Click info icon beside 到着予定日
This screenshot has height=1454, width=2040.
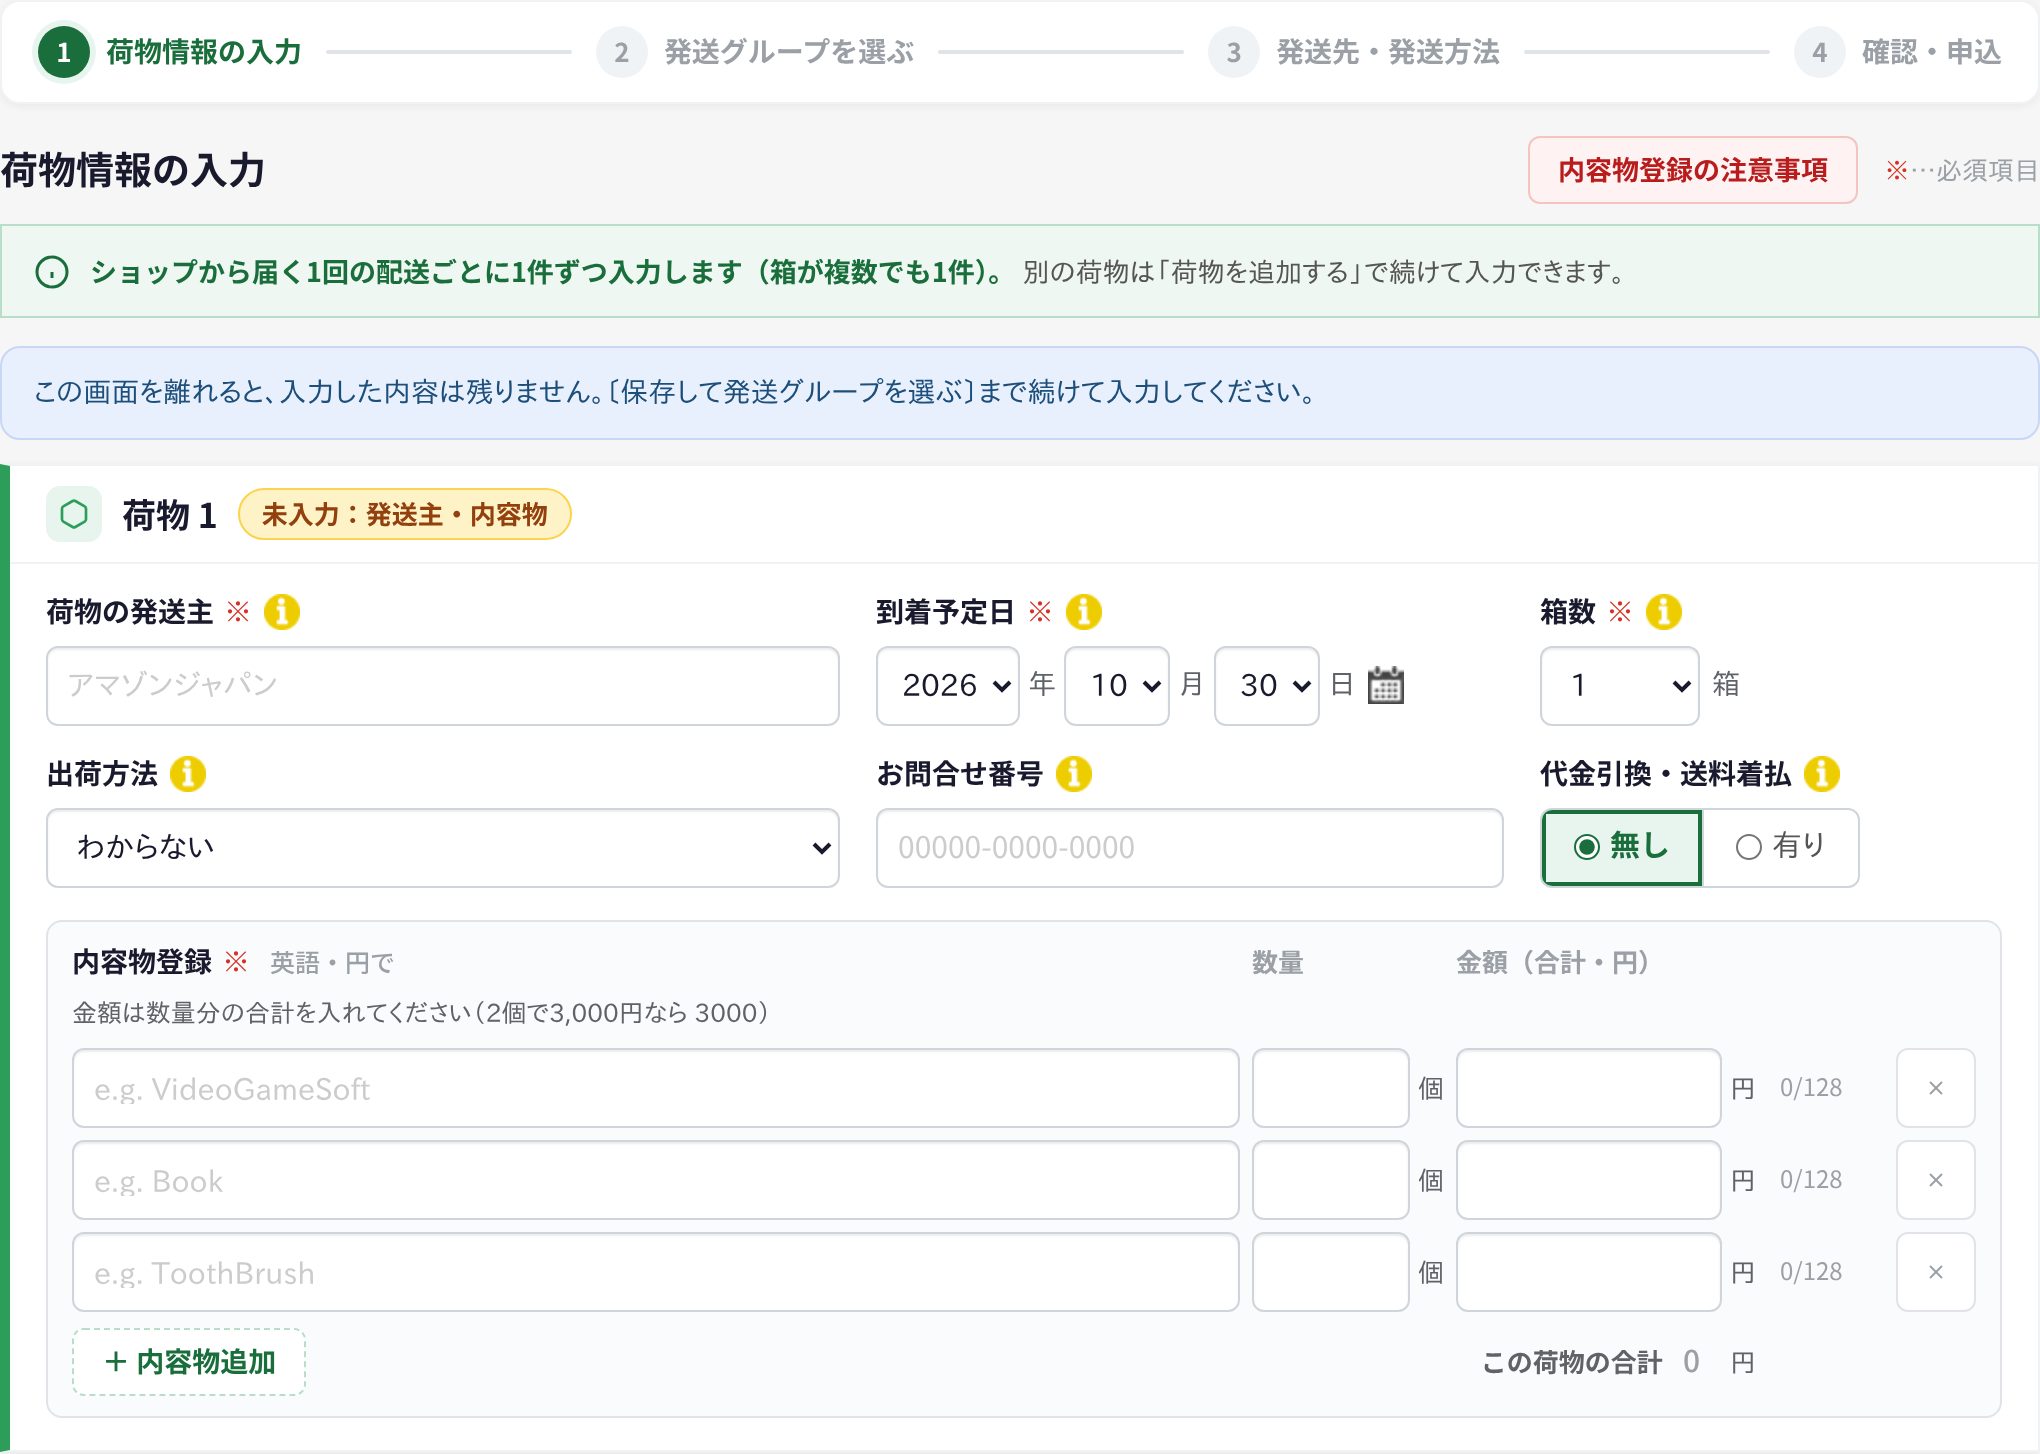[1083, 611]
